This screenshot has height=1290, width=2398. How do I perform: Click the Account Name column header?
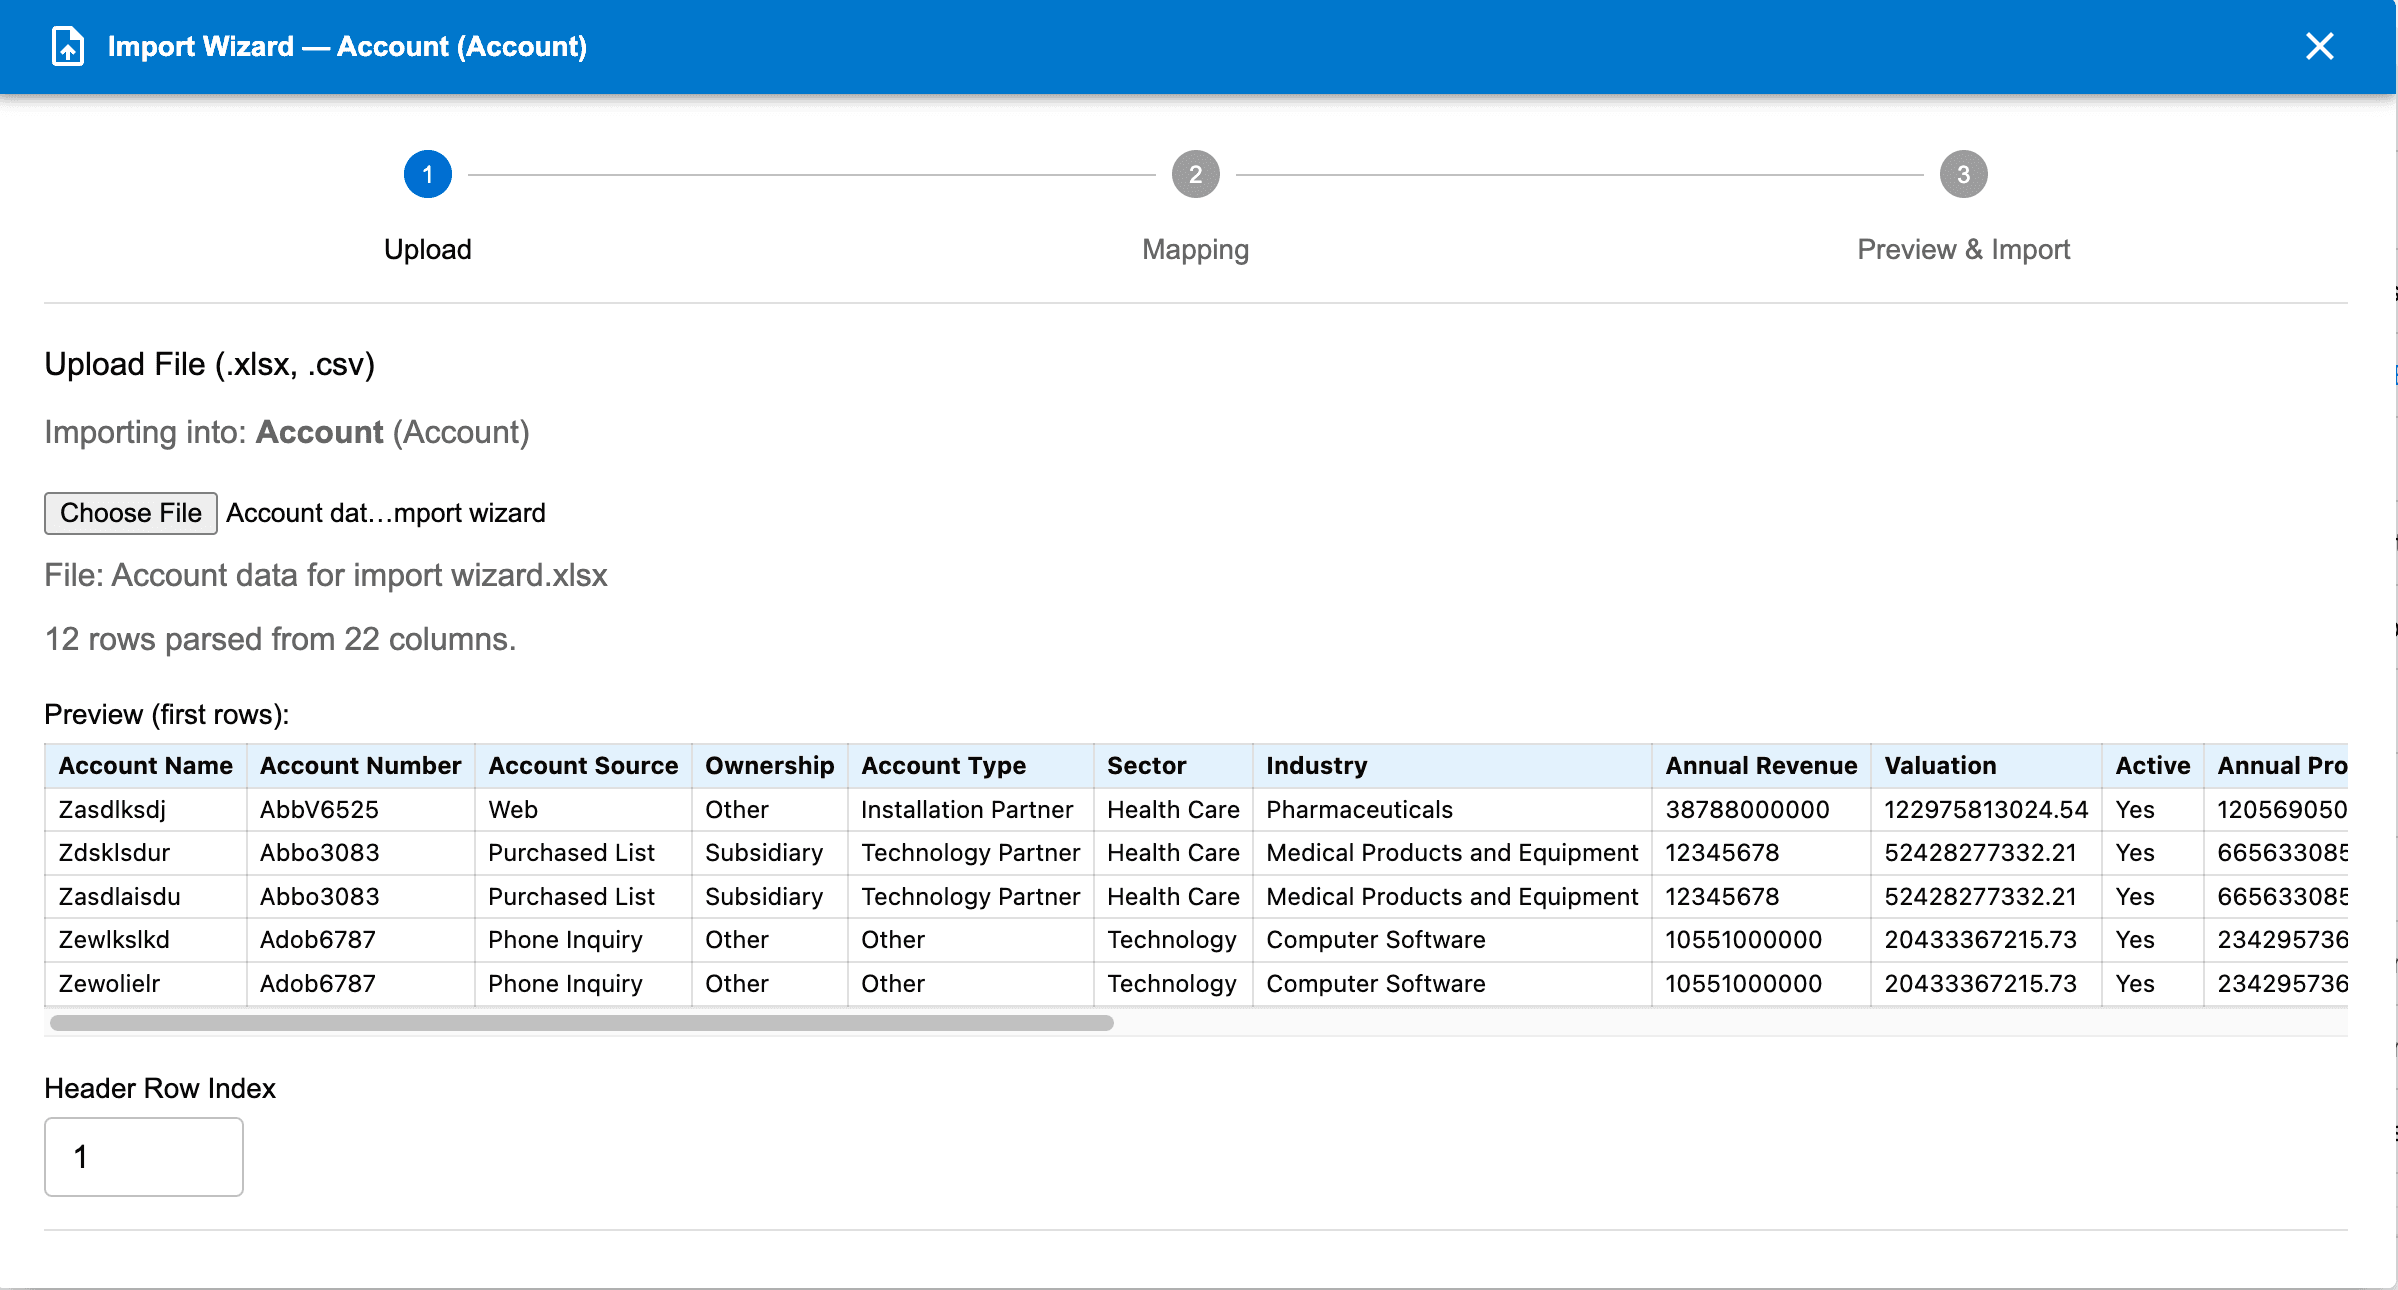[x=145, y=765]
